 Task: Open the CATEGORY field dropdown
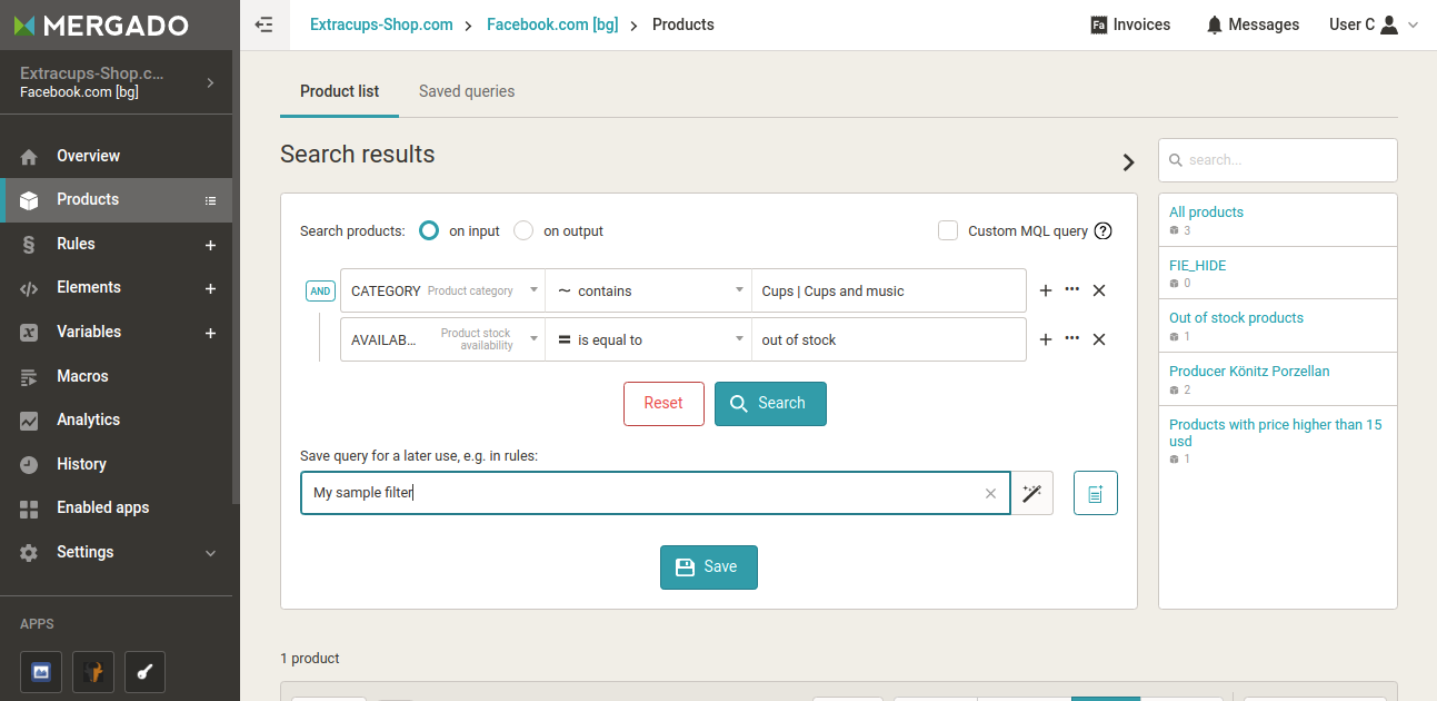[x=533, y=290]
